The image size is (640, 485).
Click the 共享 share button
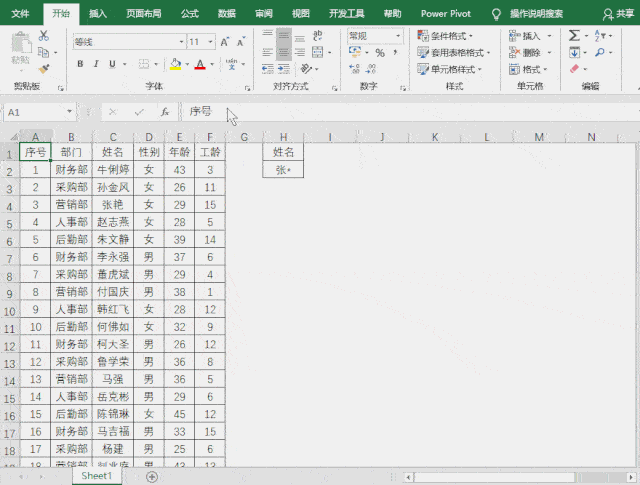click(618, 14)
